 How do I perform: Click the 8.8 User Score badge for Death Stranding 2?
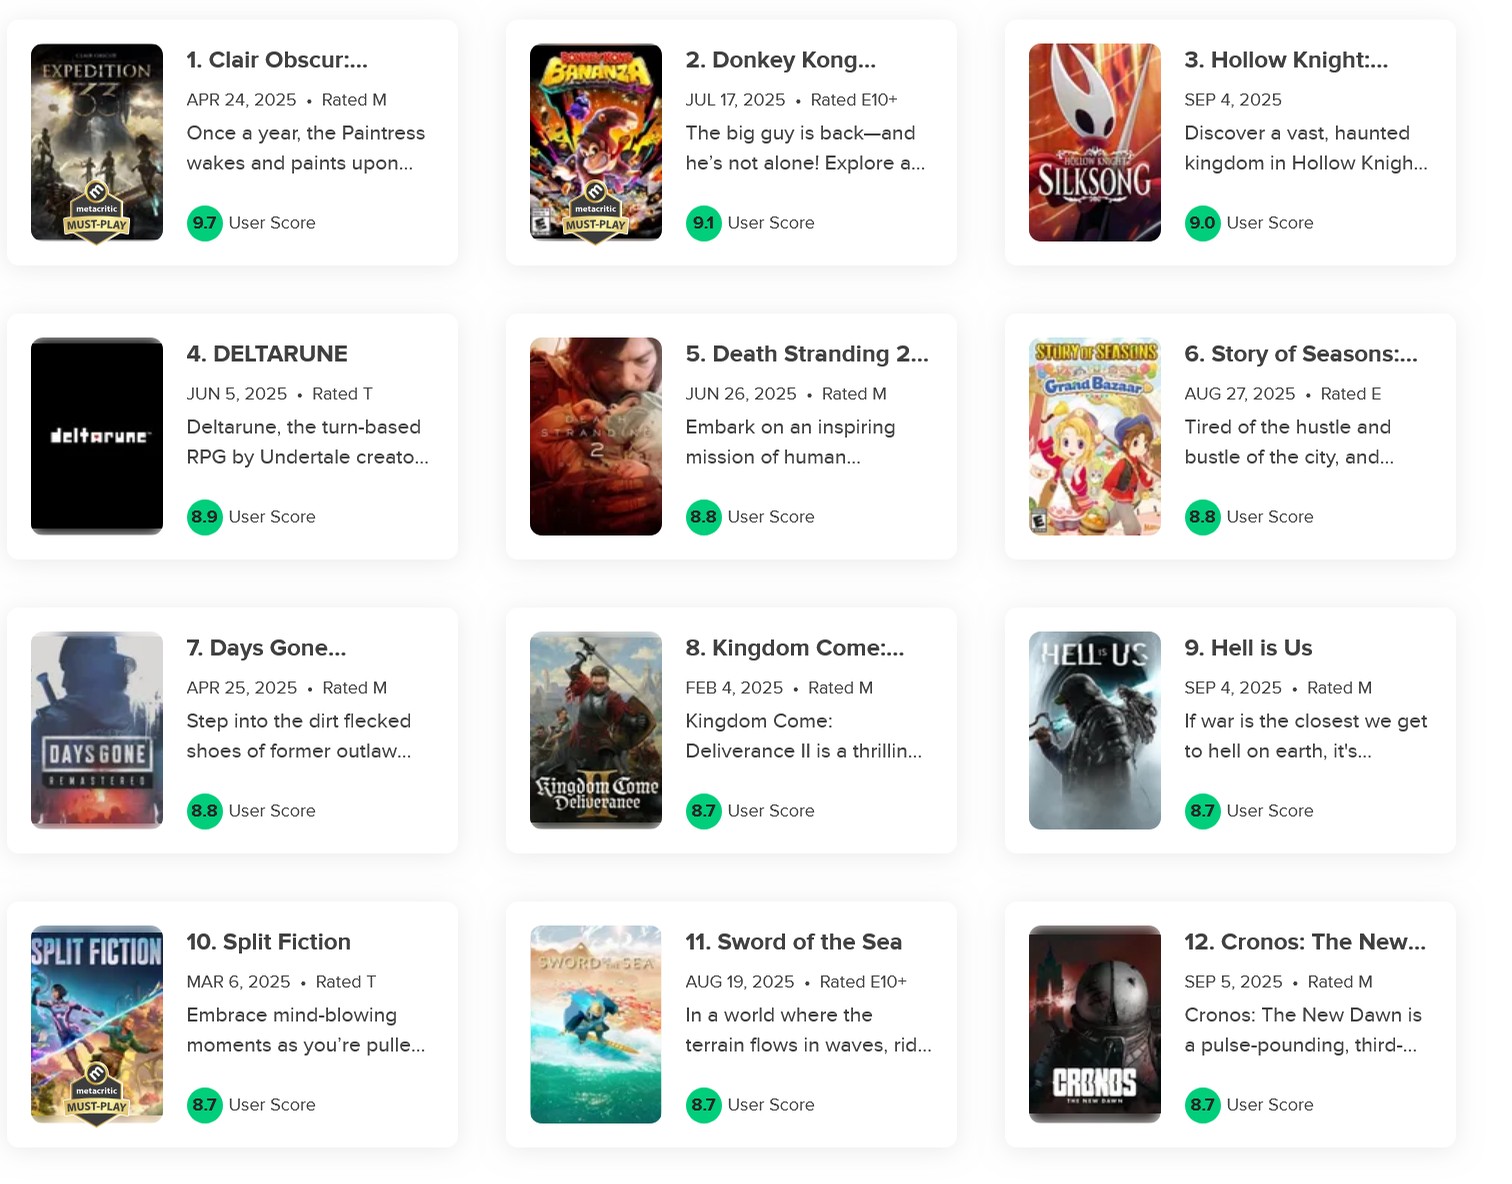[703, 517]
